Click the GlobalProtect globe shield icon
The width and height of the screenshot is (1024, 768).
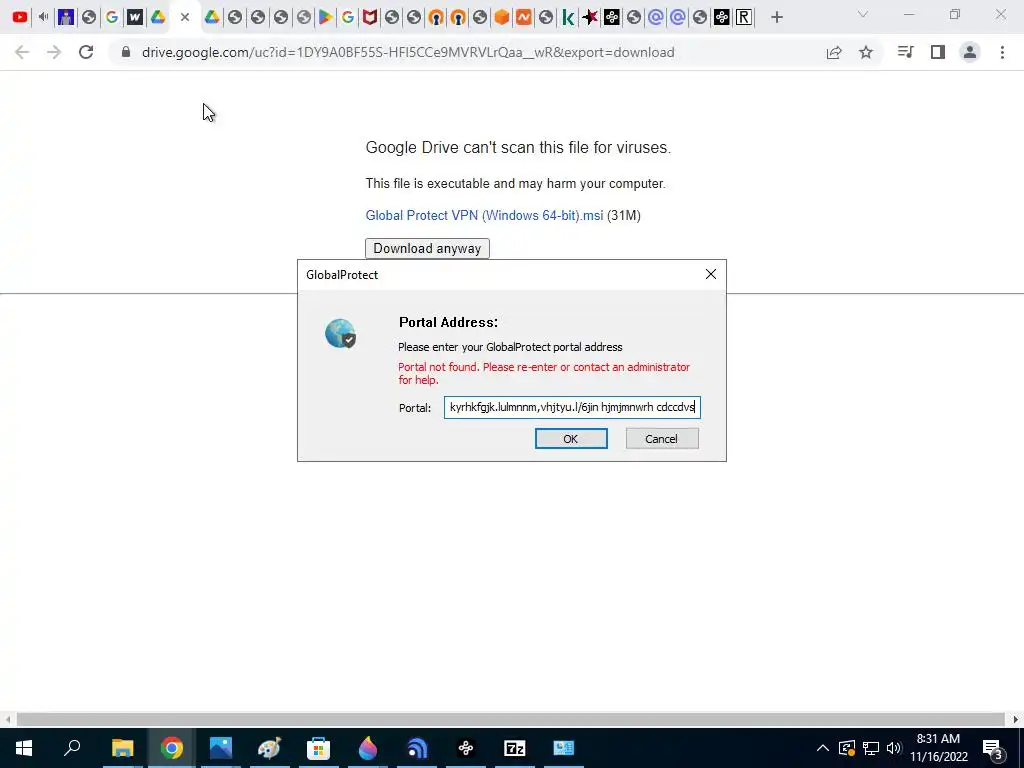click(x=340, y=333)
